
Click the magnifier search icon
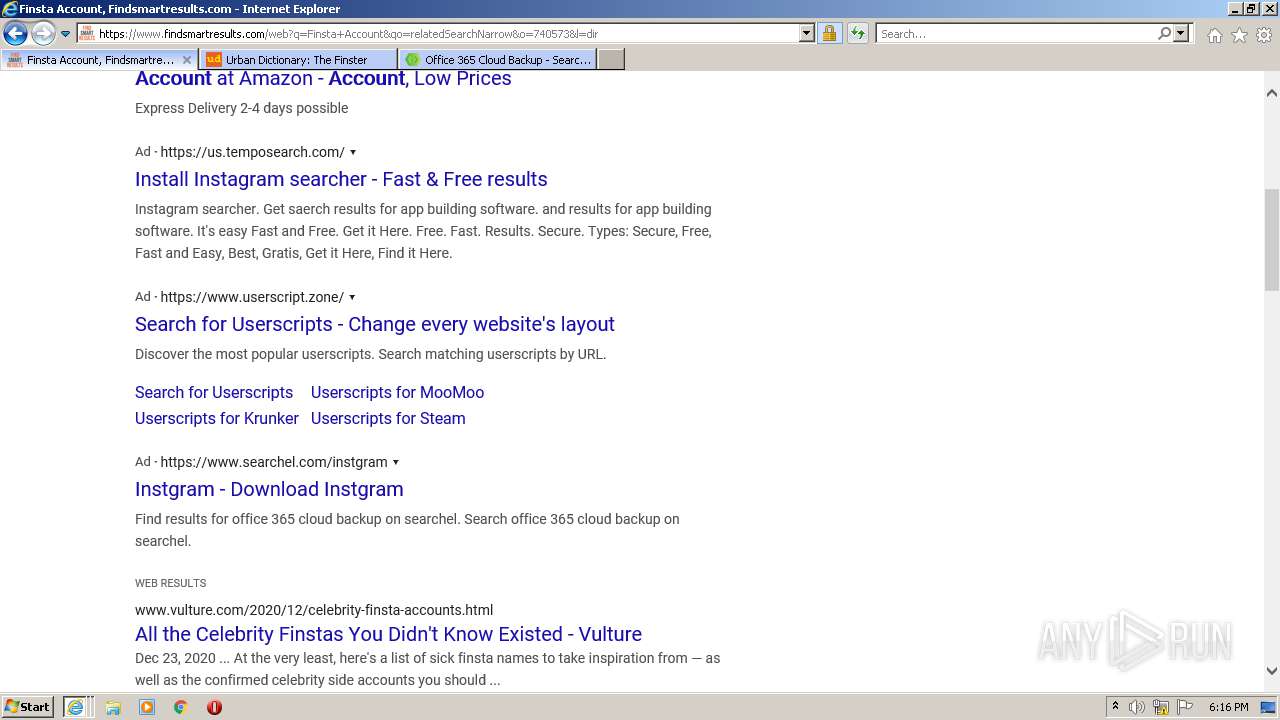[x=1164, y=34]
